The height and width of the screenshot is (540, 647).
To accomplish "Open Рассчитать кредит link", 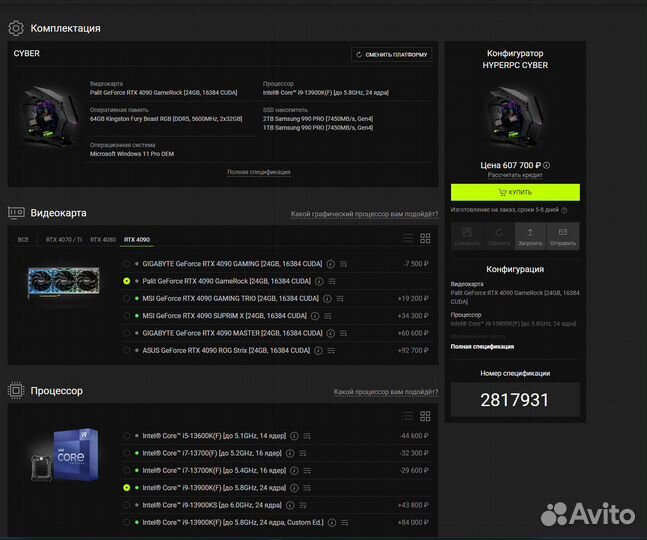I will click(x=515, y=175).
